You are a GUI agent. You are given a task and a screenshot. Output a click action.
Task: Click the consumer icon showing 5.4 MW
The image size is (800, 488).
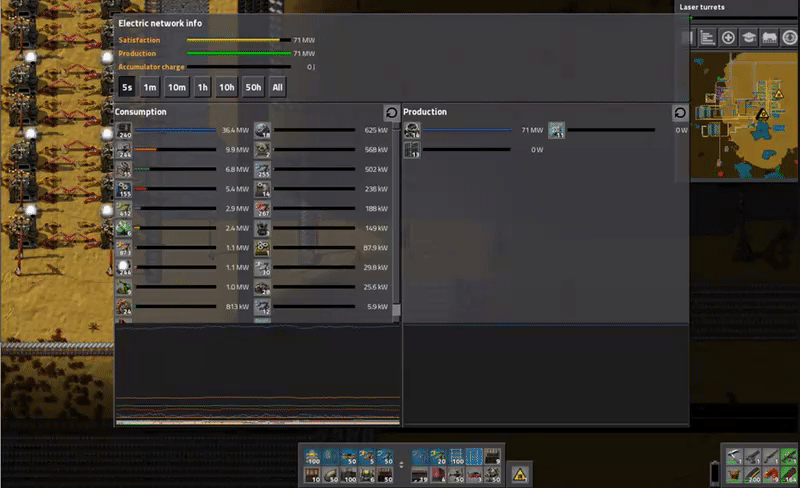click(x=123, y=189)
